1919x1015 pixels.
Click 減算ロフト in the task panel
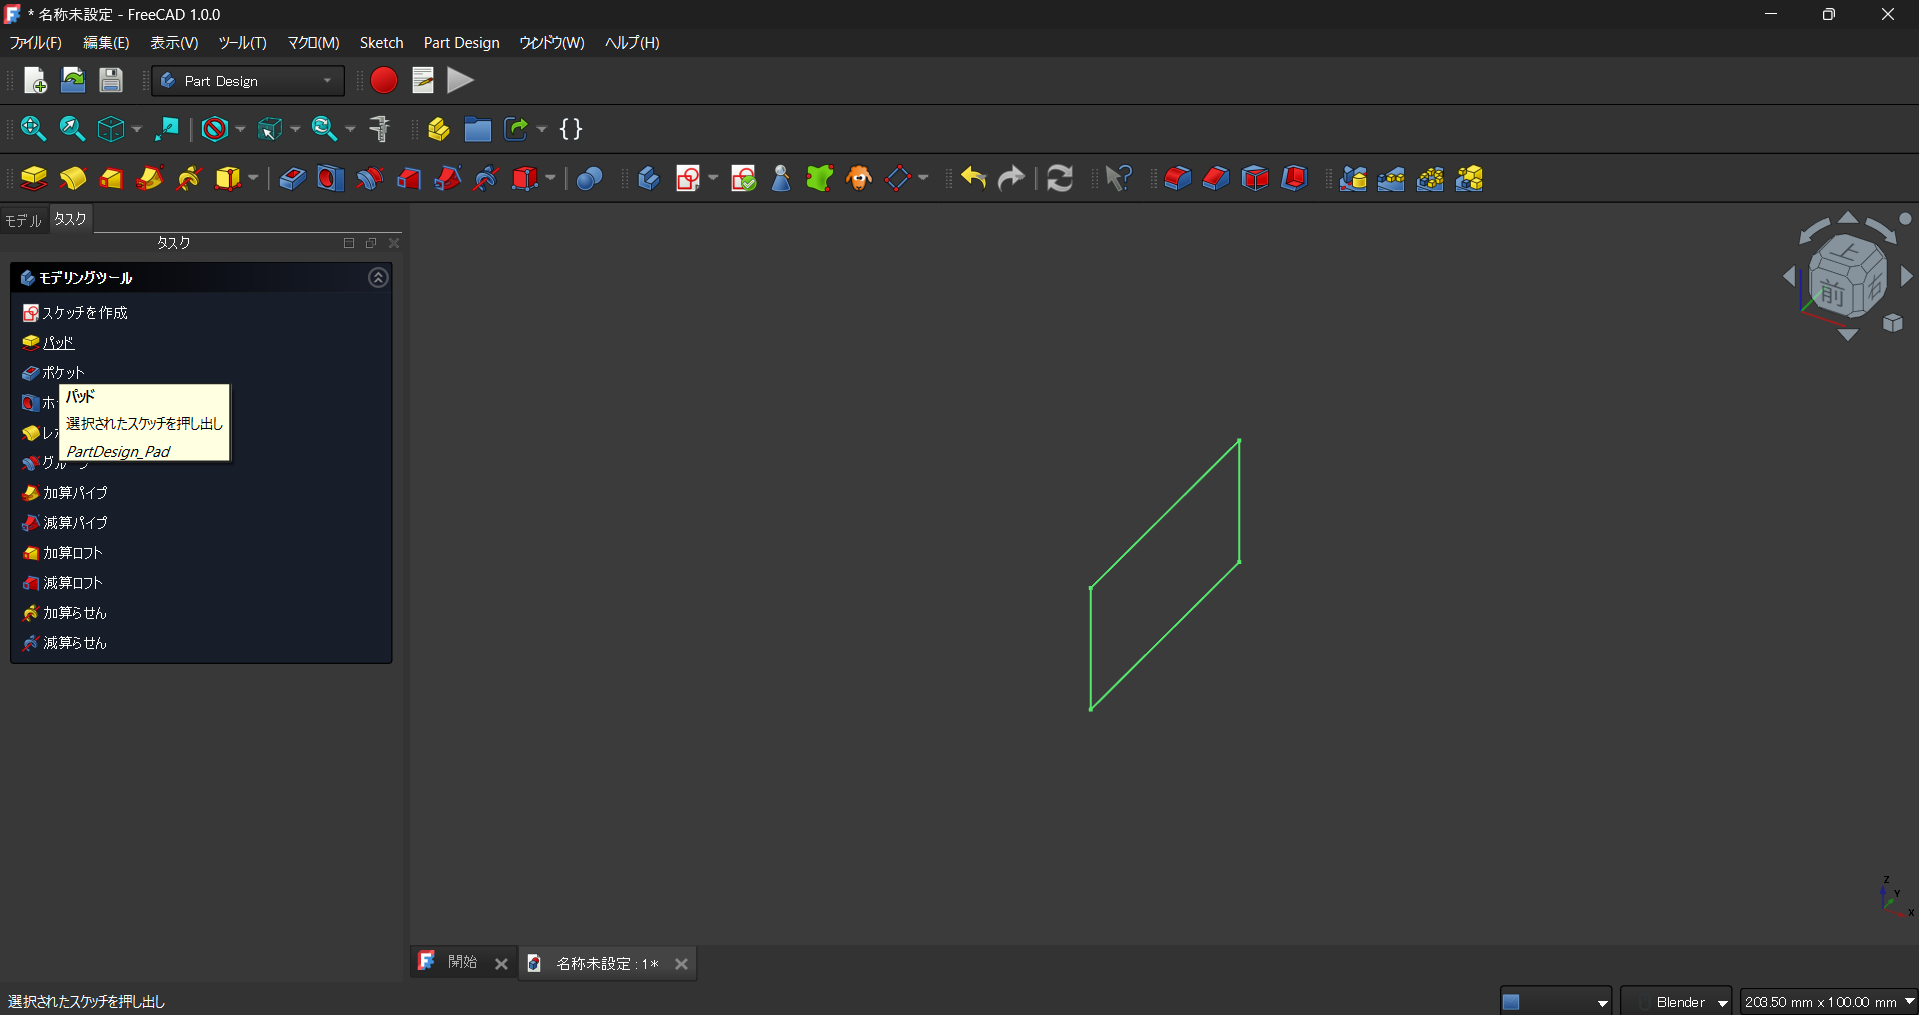[63, 583]
